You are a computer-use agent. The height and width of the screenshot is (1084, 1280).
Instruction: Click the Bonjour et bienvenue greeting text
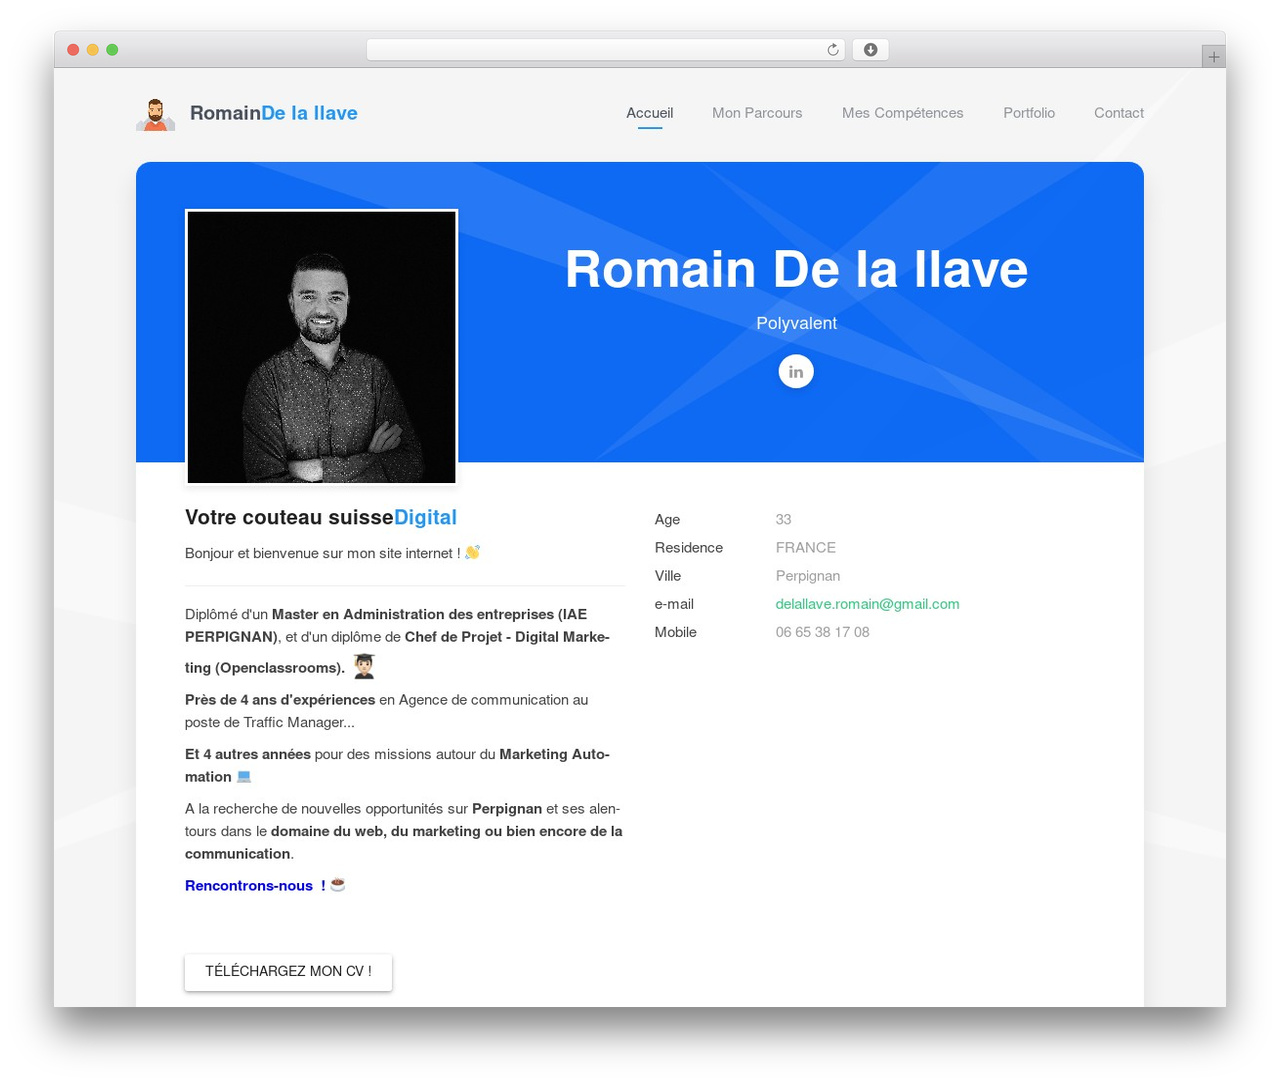(322, 553)
